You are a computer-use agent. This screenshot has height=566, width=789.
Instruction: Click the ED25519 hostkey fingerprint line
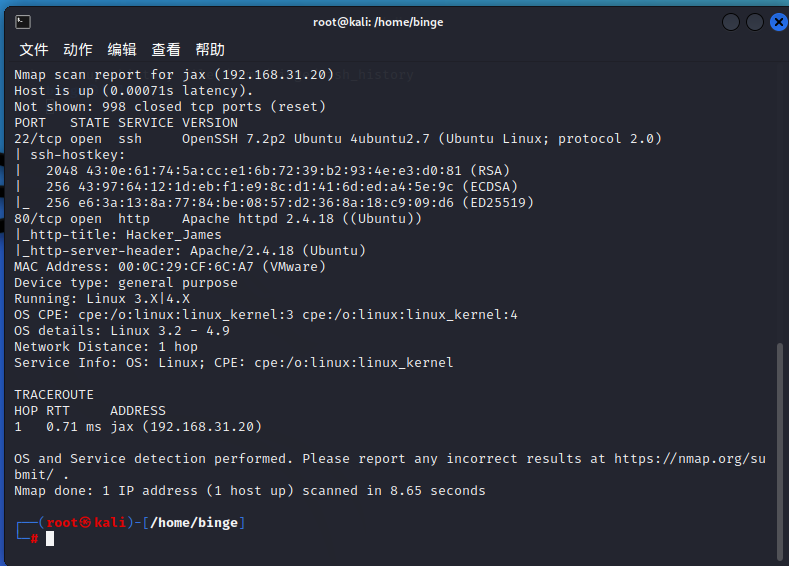click(274, 203)
